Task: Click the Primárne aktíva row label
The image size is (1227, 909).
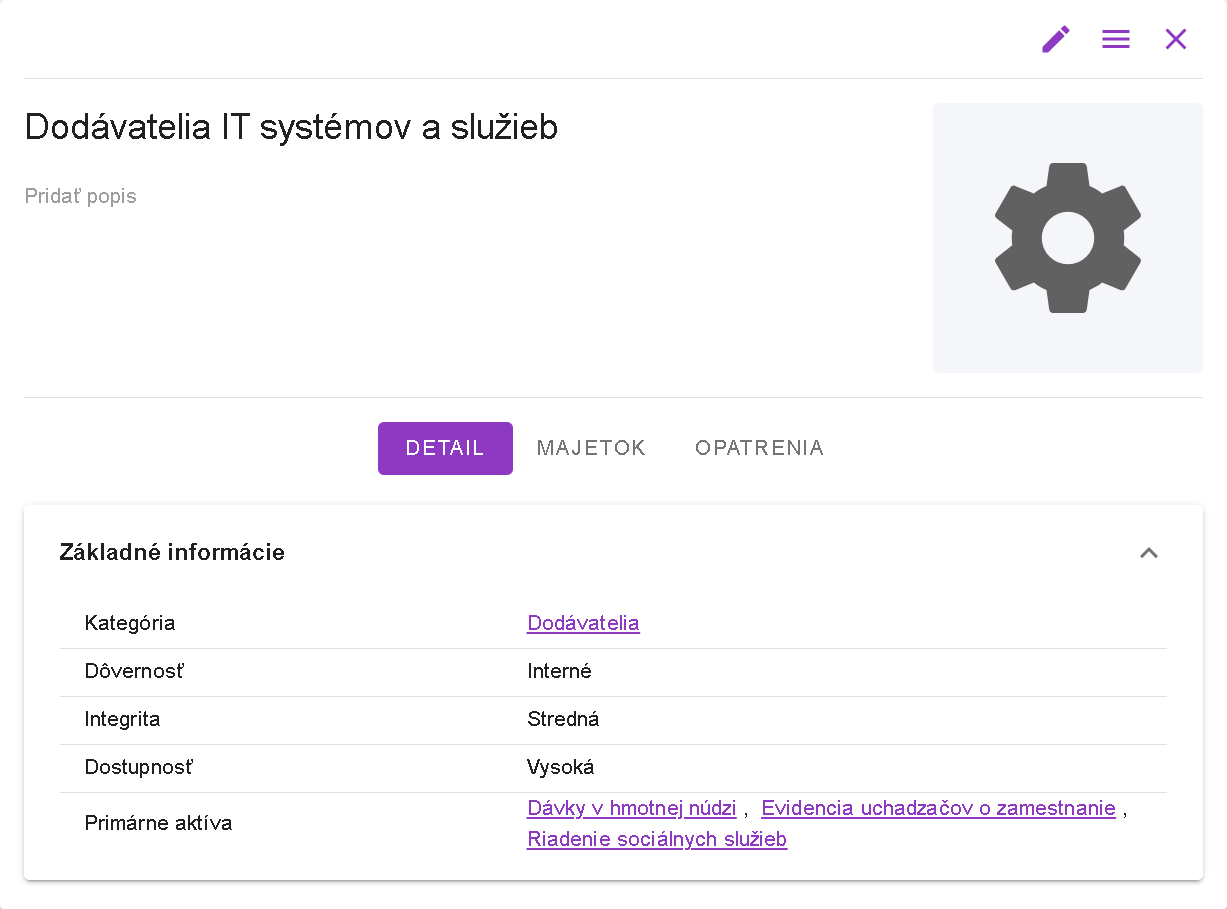Action: coord(158,823)
